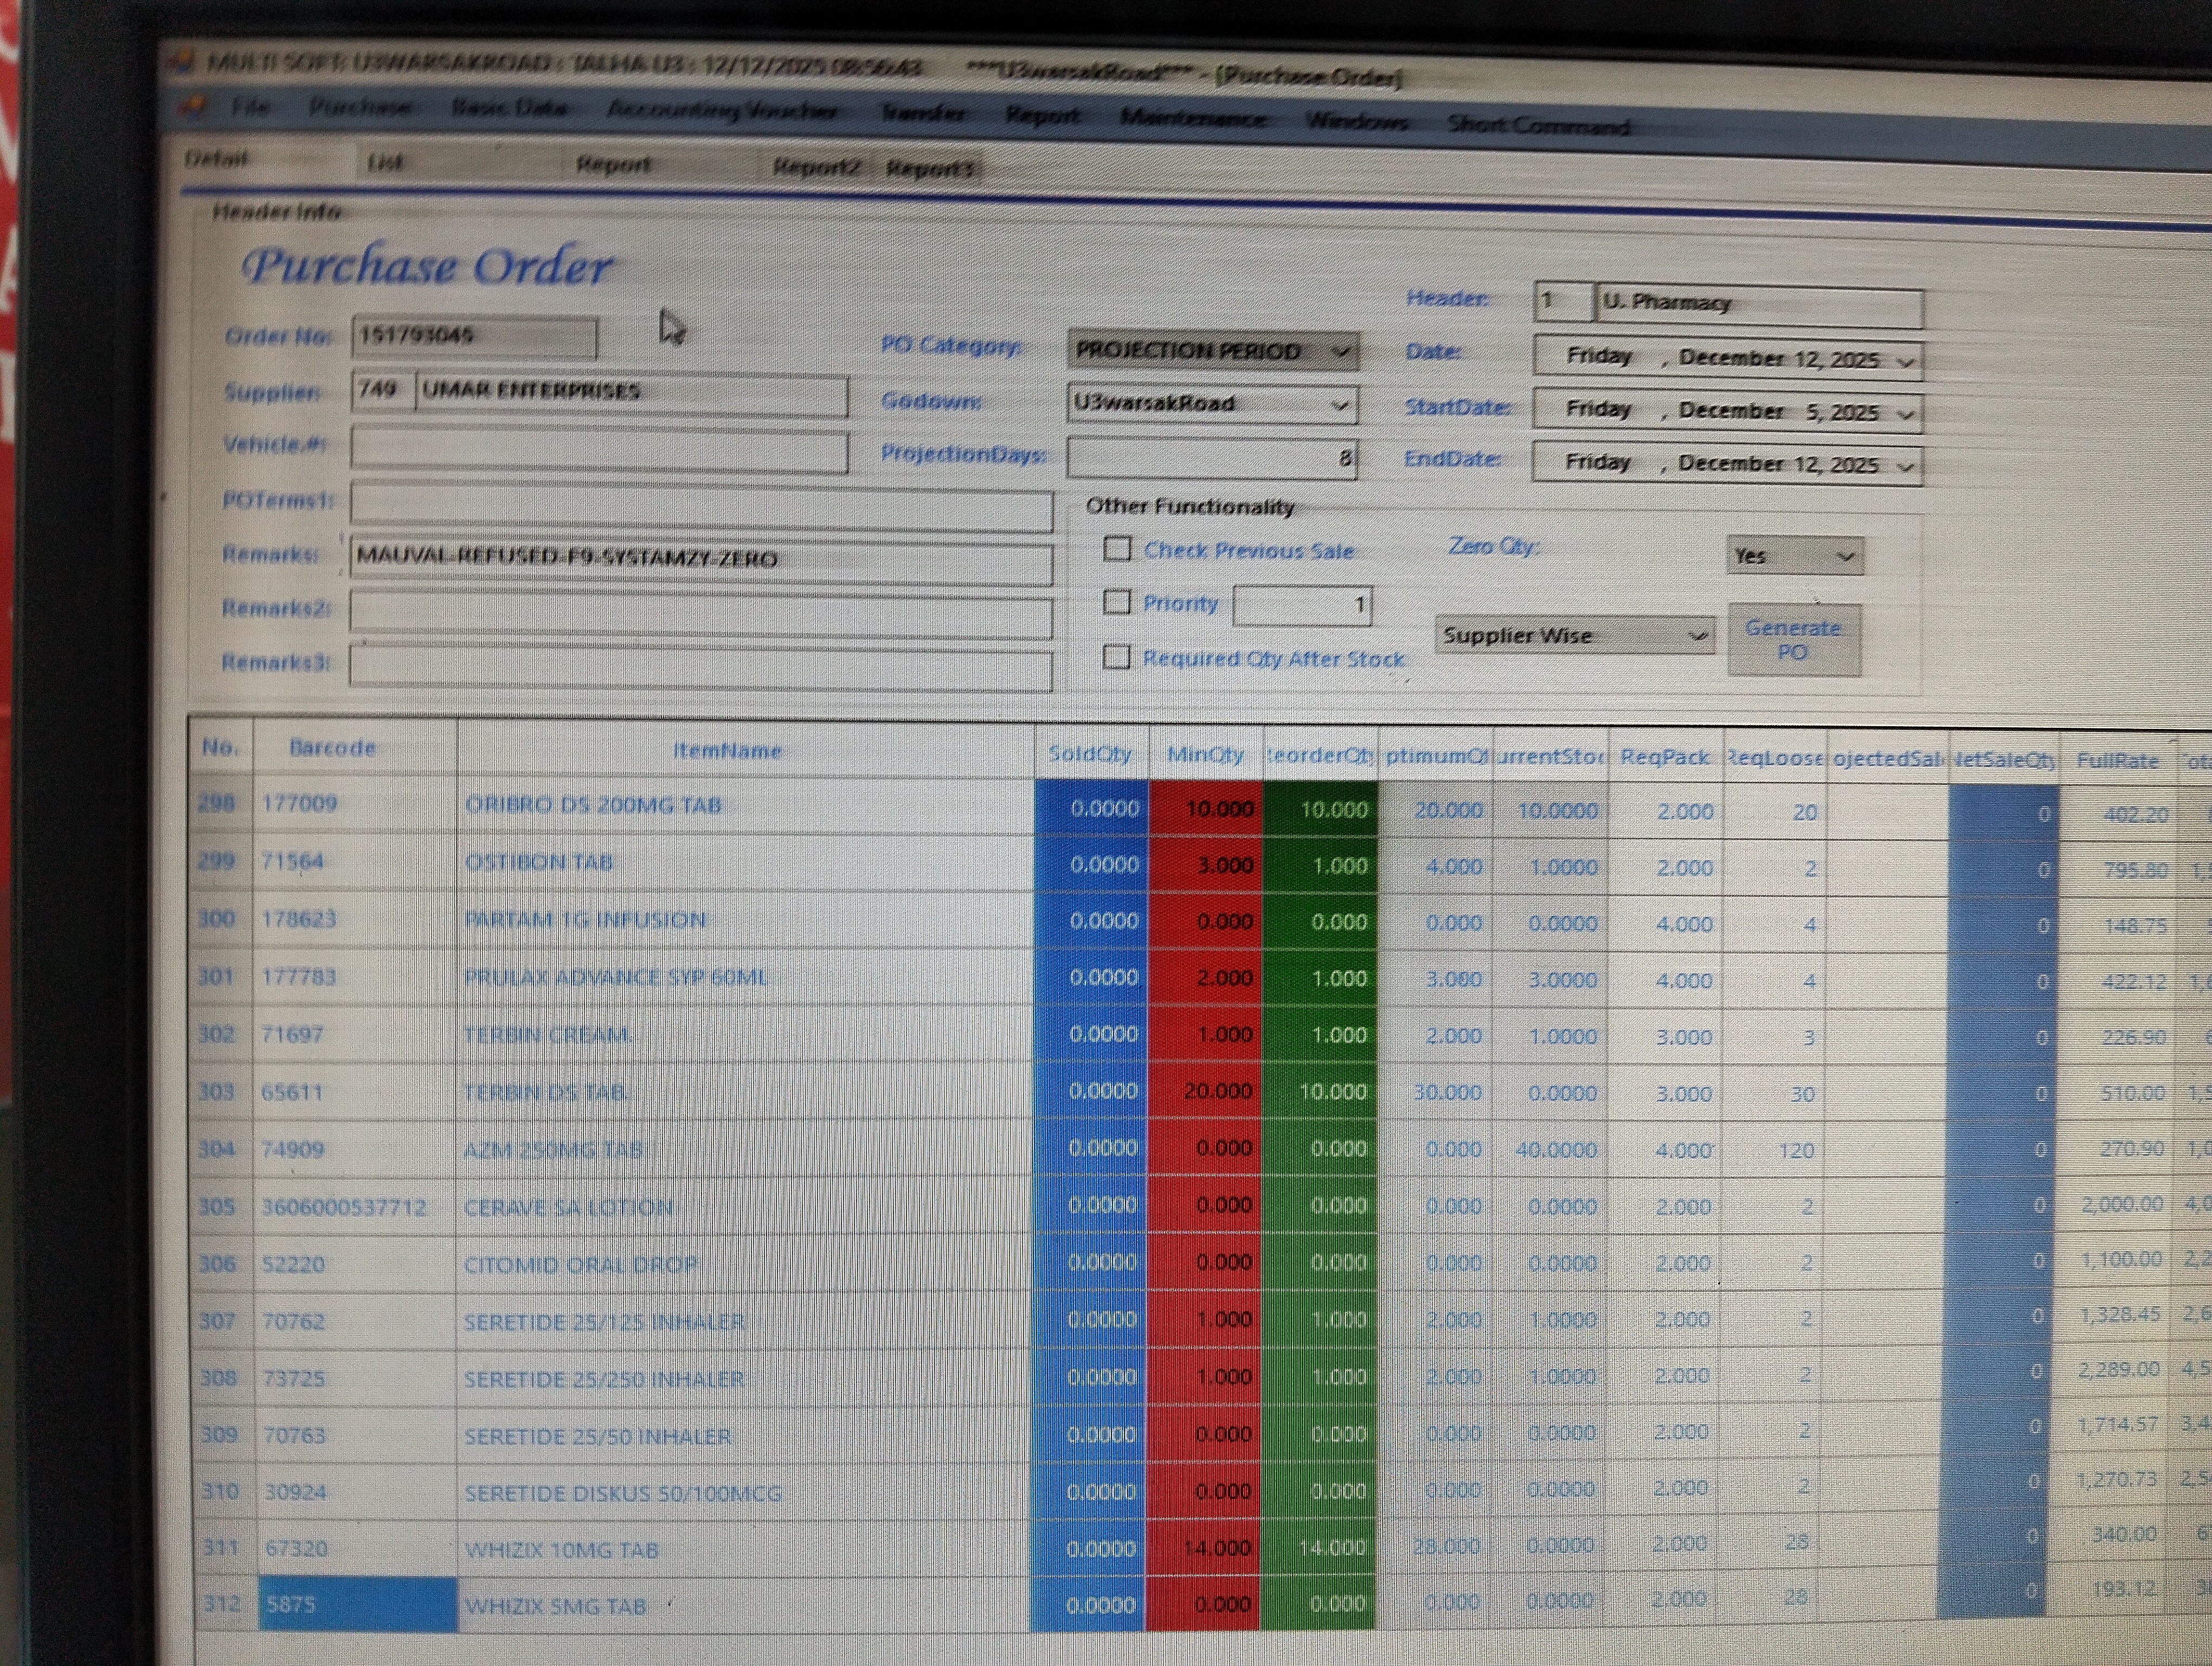This screenshot has height=1666, width=2212.
Task: Open the Accounting Voucher menu
Action: tap(722, 110)
